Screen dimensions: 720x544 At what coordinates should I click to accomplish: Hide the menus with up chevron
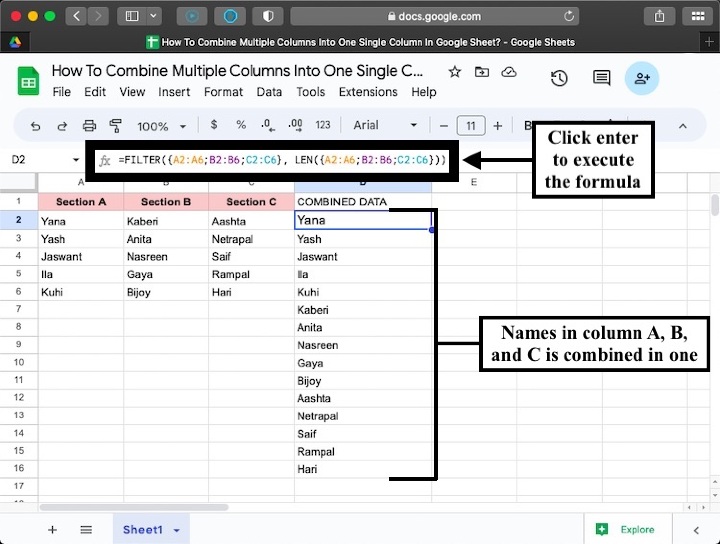pyautogui.click(x=683, y=126)
